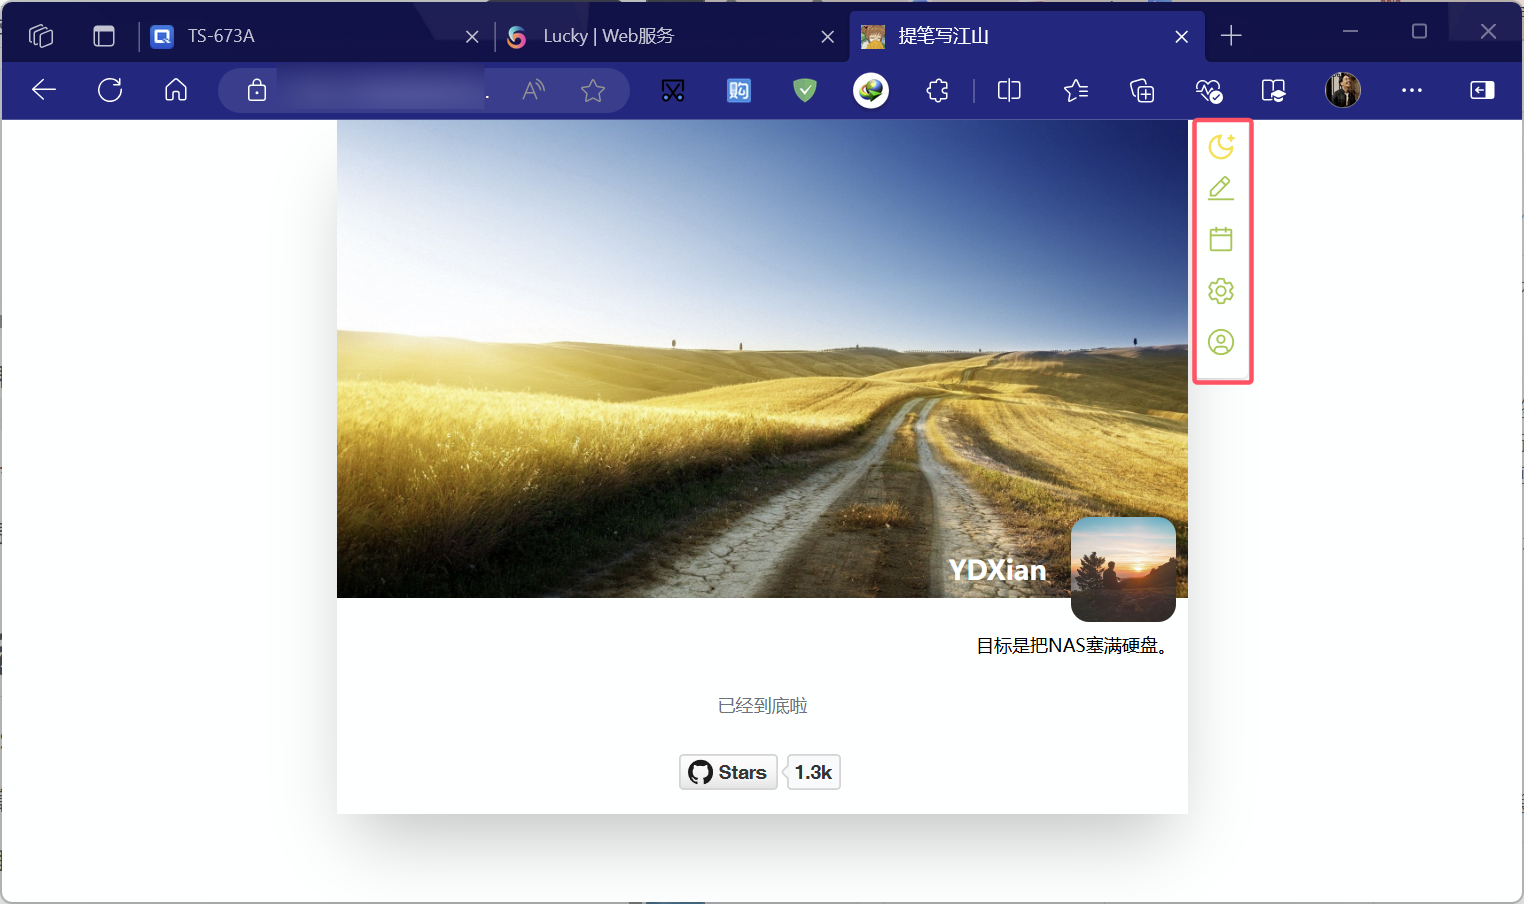Open the browser settings and more menu
1524x904 pixels.
pyautogui.click(x=1412, y=90)
